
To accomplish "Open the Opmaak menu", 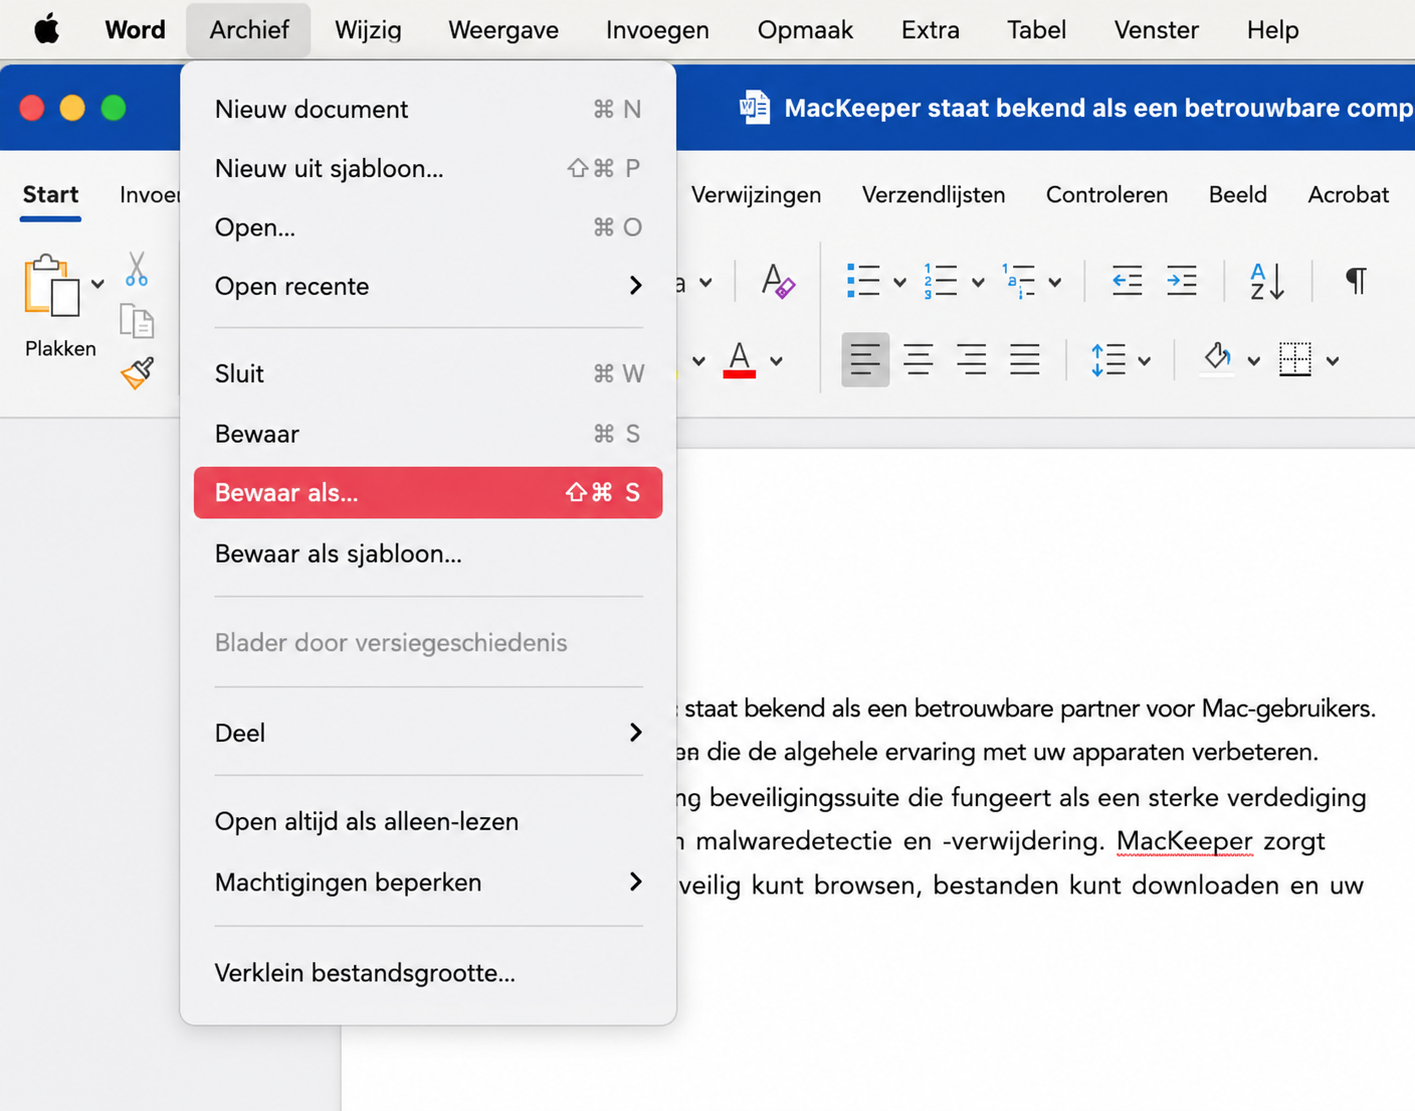I will click(805, 30).
